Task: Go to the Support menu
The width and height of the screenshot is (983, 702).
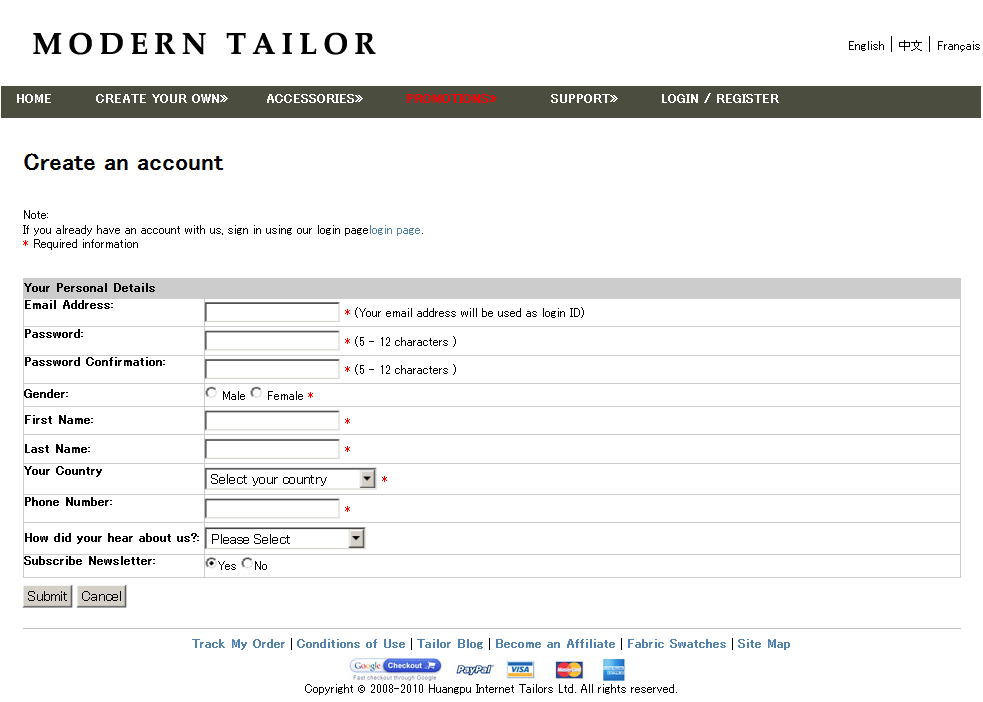Action: point(584,99)
